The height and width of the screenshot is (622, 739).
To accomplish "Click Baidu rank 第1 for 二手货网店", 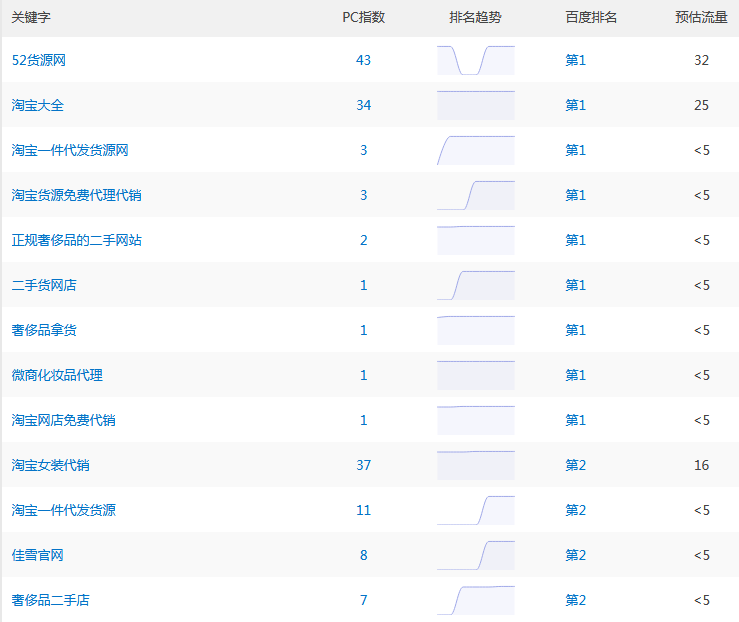I will 575,285.
